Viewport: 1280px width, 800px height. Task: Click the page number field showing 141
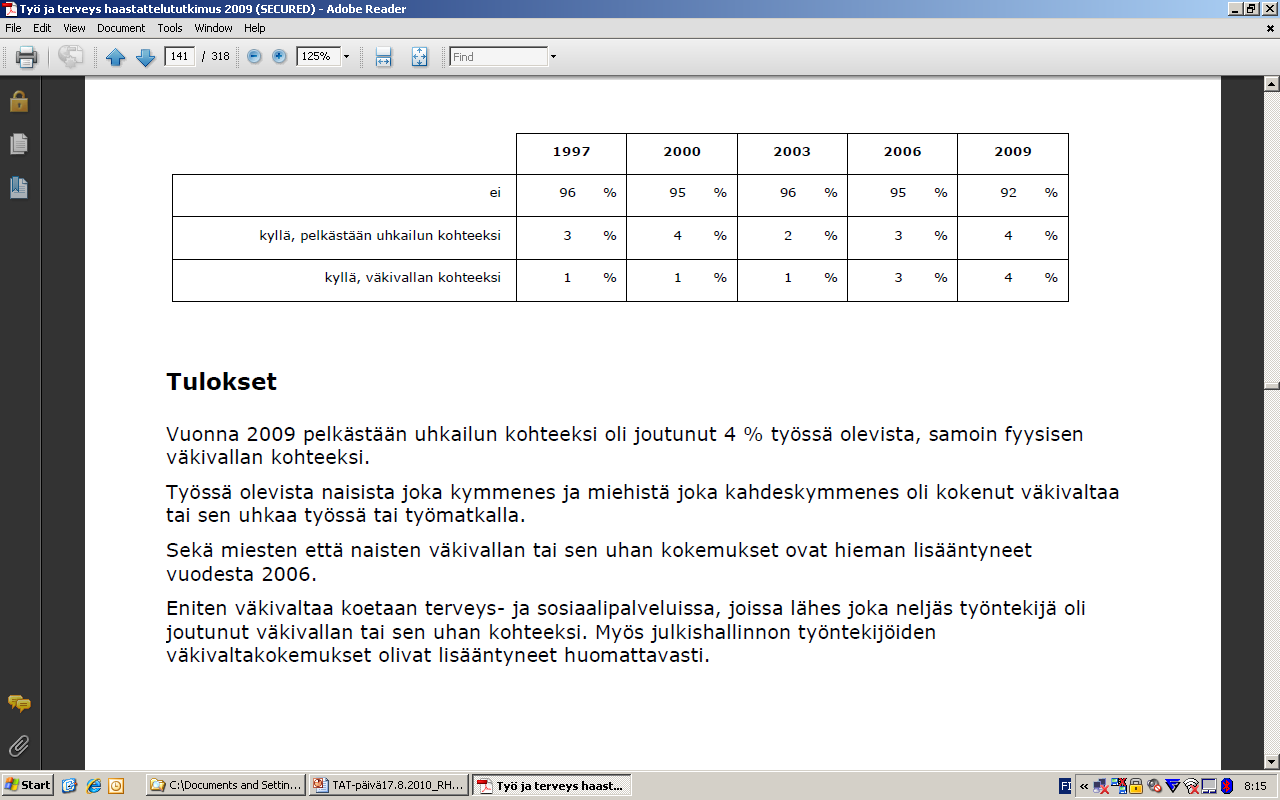[179, 56]
